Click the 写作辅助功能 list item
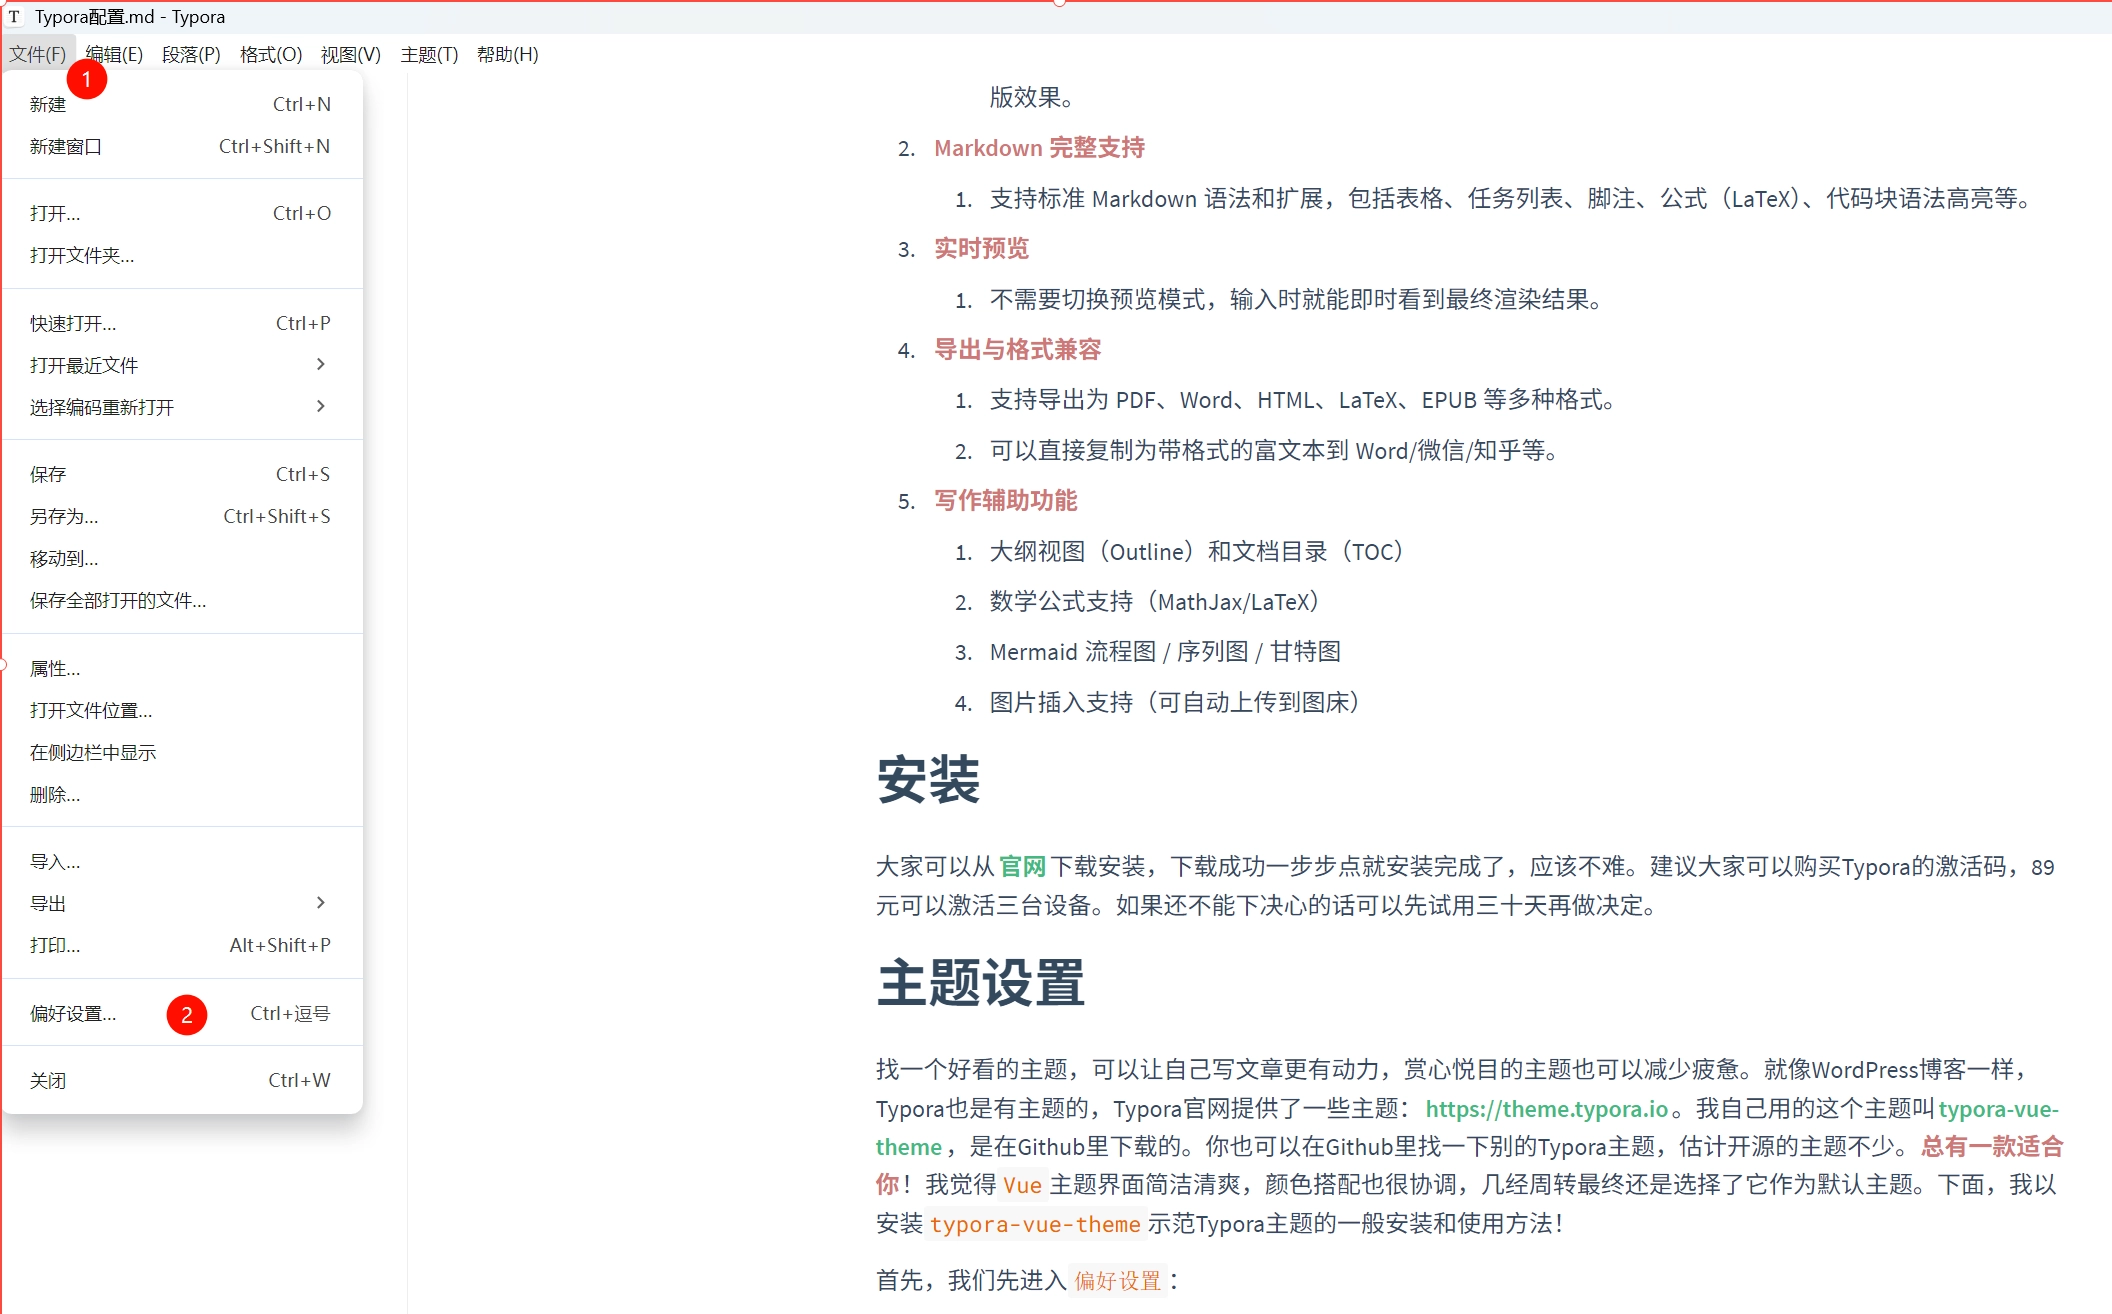2112x1314 pixels. 1006,500
